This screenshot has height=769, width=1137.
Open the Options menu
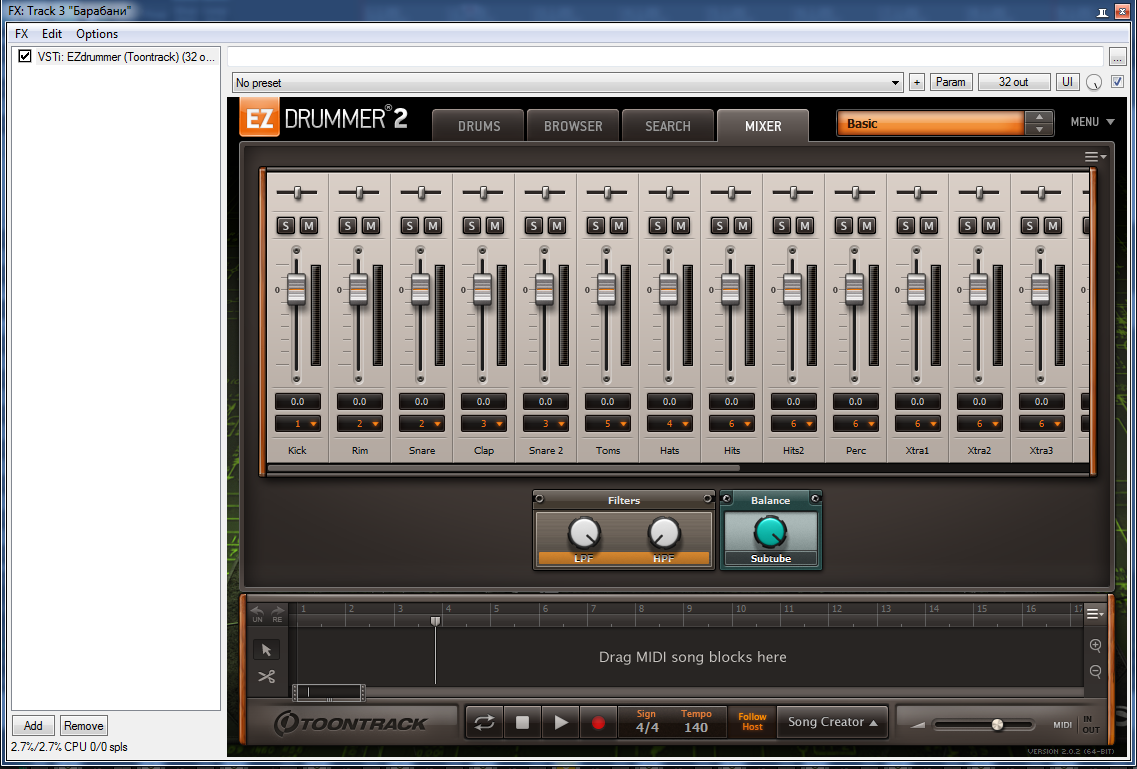97,33
